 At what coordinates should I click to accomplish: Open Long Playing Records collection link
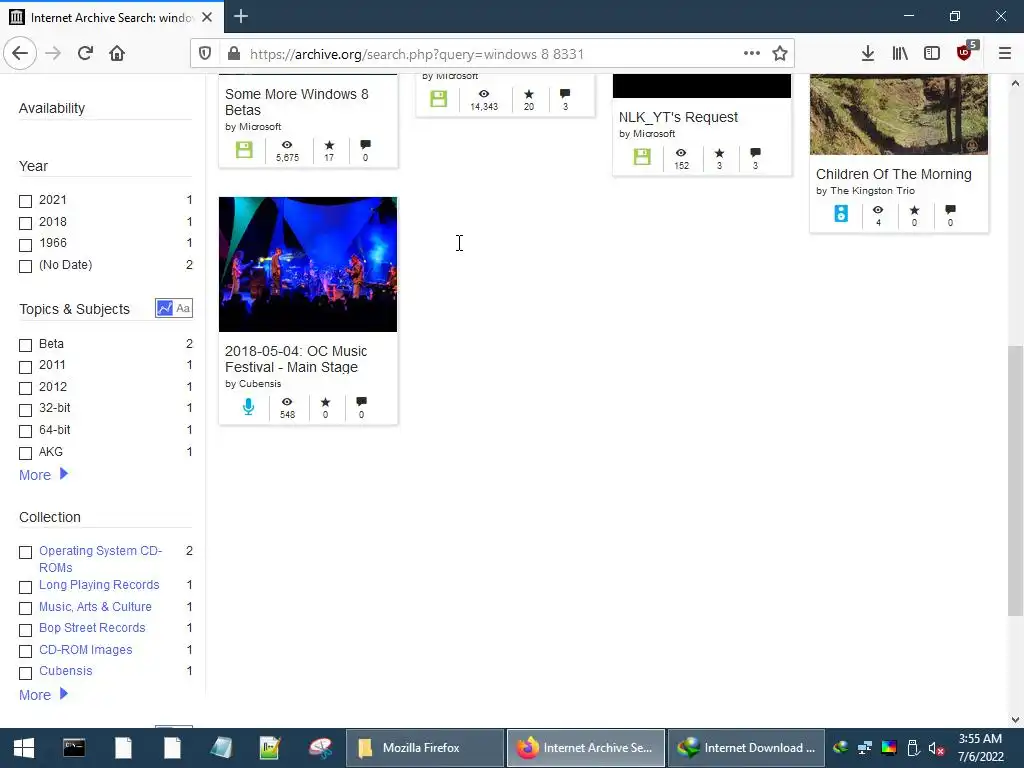[99, 584]
